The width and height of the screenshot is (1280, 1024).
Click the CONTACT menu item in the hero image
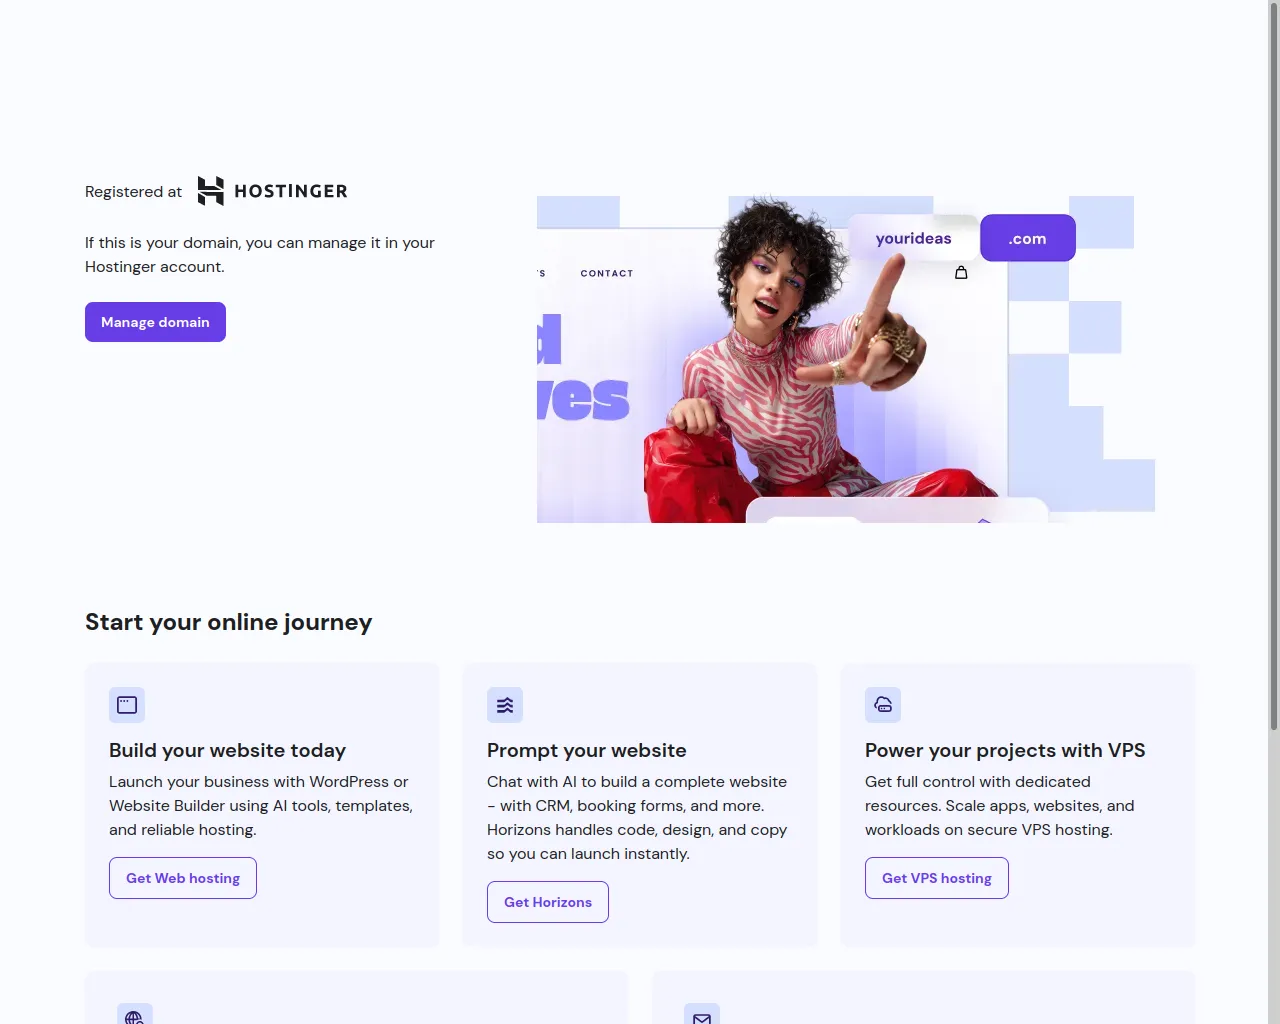coord(607,273)
